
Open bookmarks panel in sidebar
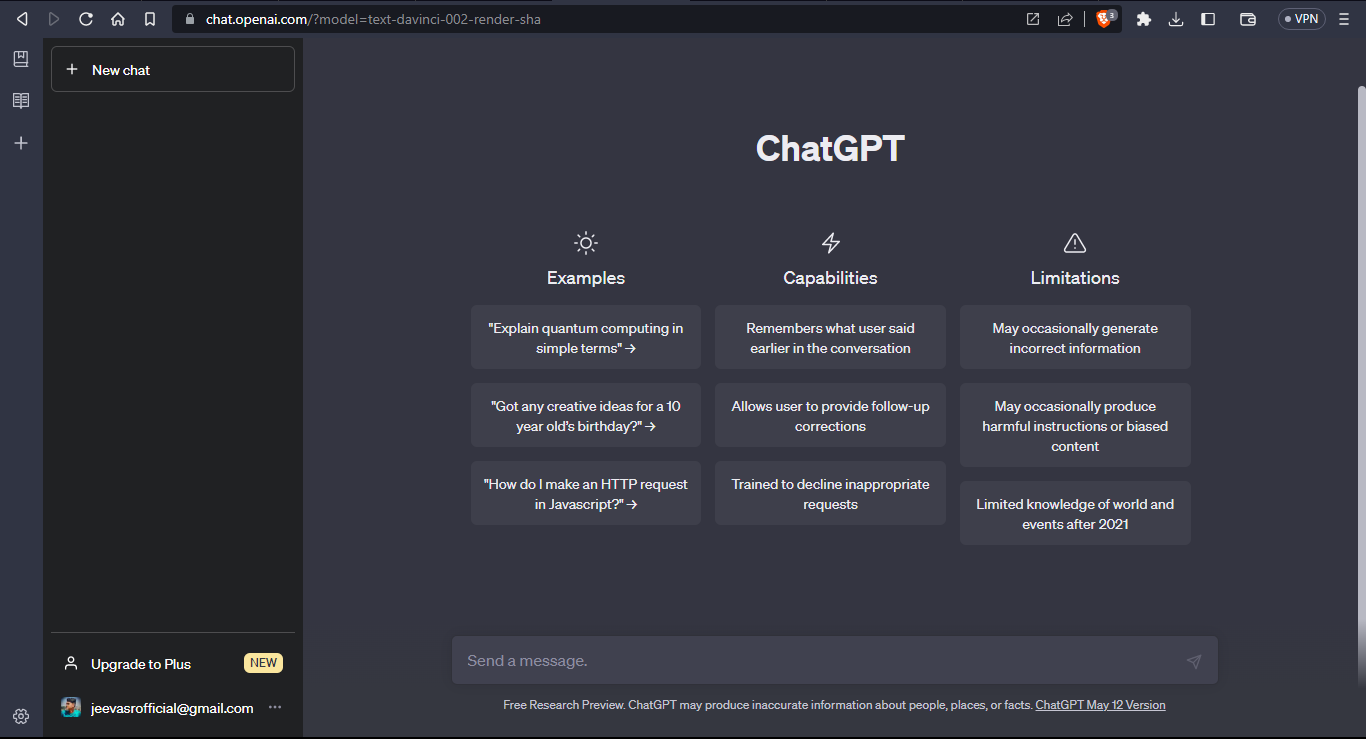click(21, 59)
